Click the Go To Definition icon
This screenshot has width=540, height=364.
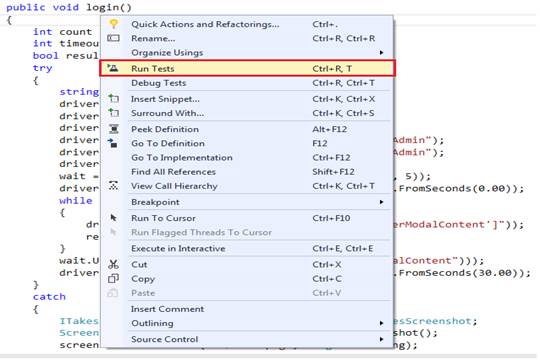tap(113, 143)
